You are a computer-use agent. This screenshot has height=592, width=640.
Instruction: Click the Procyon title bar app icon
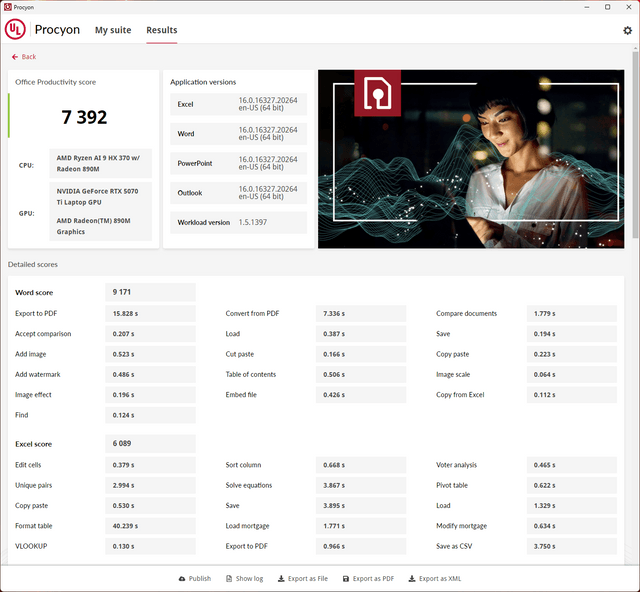[x=7, y=7]
